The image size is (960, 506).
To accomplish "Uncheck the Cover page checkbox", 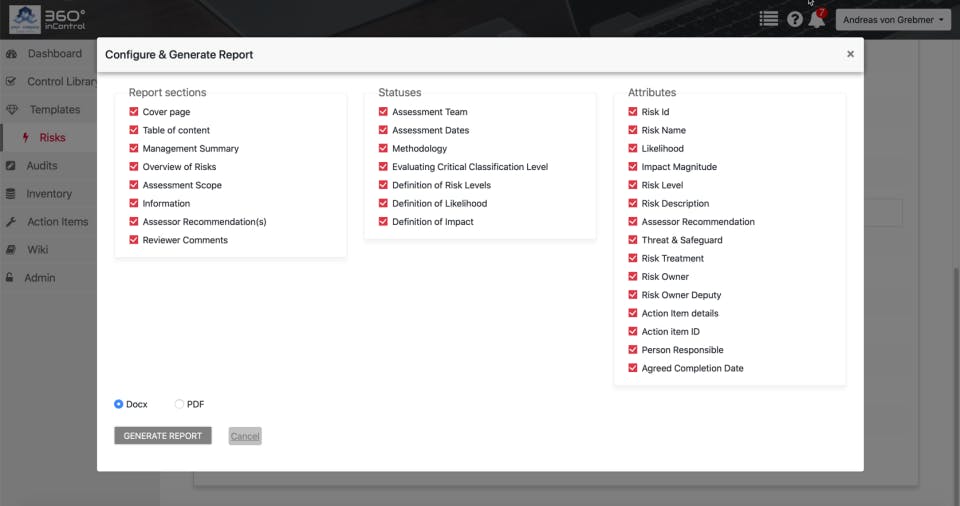I will tap(133, 111).
